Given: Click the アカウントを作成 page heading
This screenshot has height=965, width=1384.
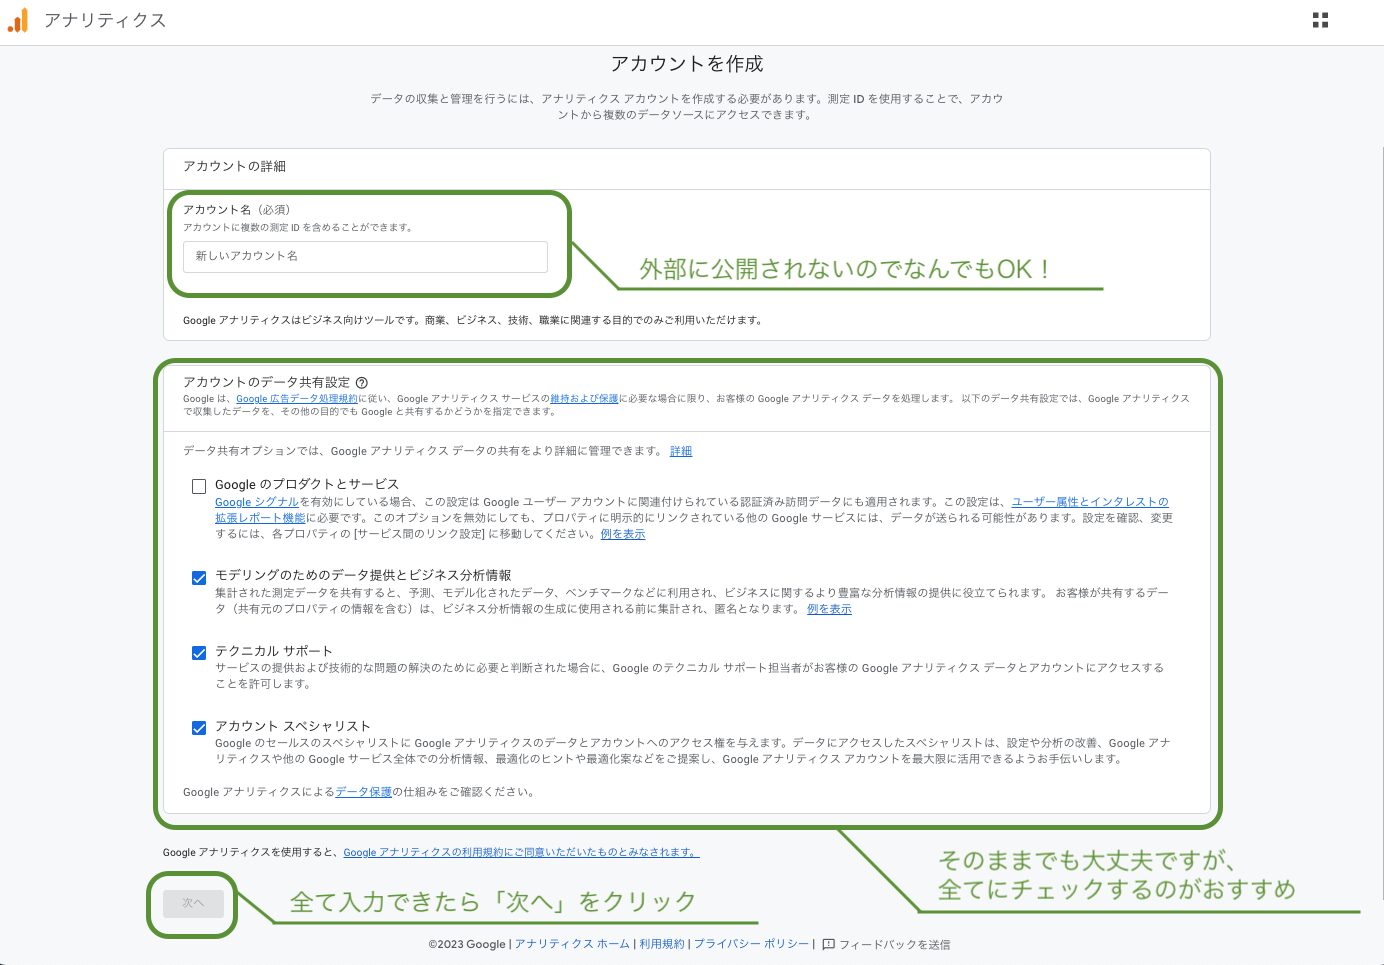Looking at the screenshot, I should click(687, 64).
